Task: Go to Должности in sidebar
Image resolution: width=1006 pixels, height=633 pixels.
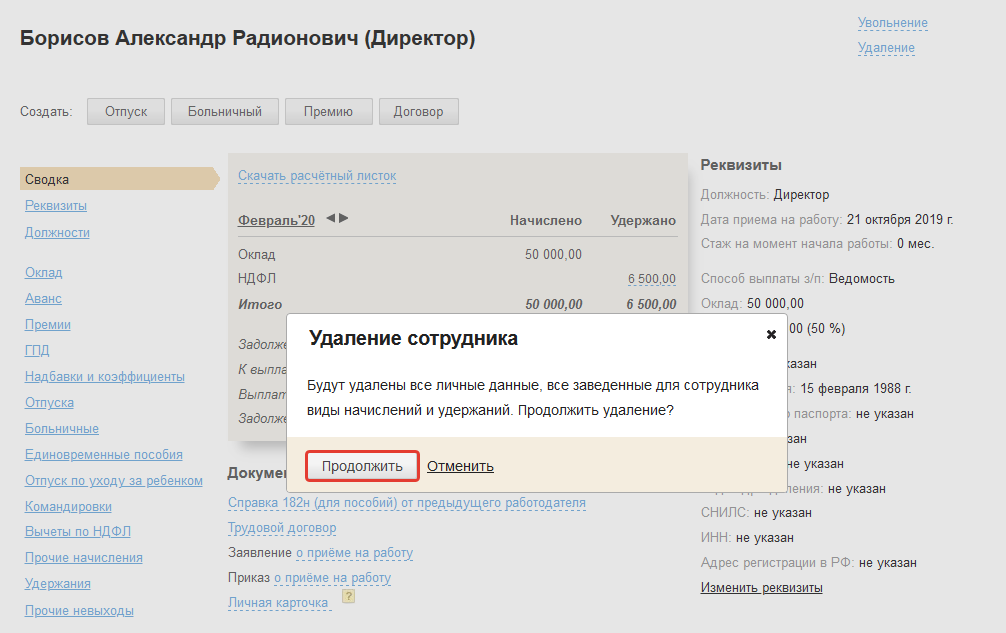Action: (x=57, y=232)
